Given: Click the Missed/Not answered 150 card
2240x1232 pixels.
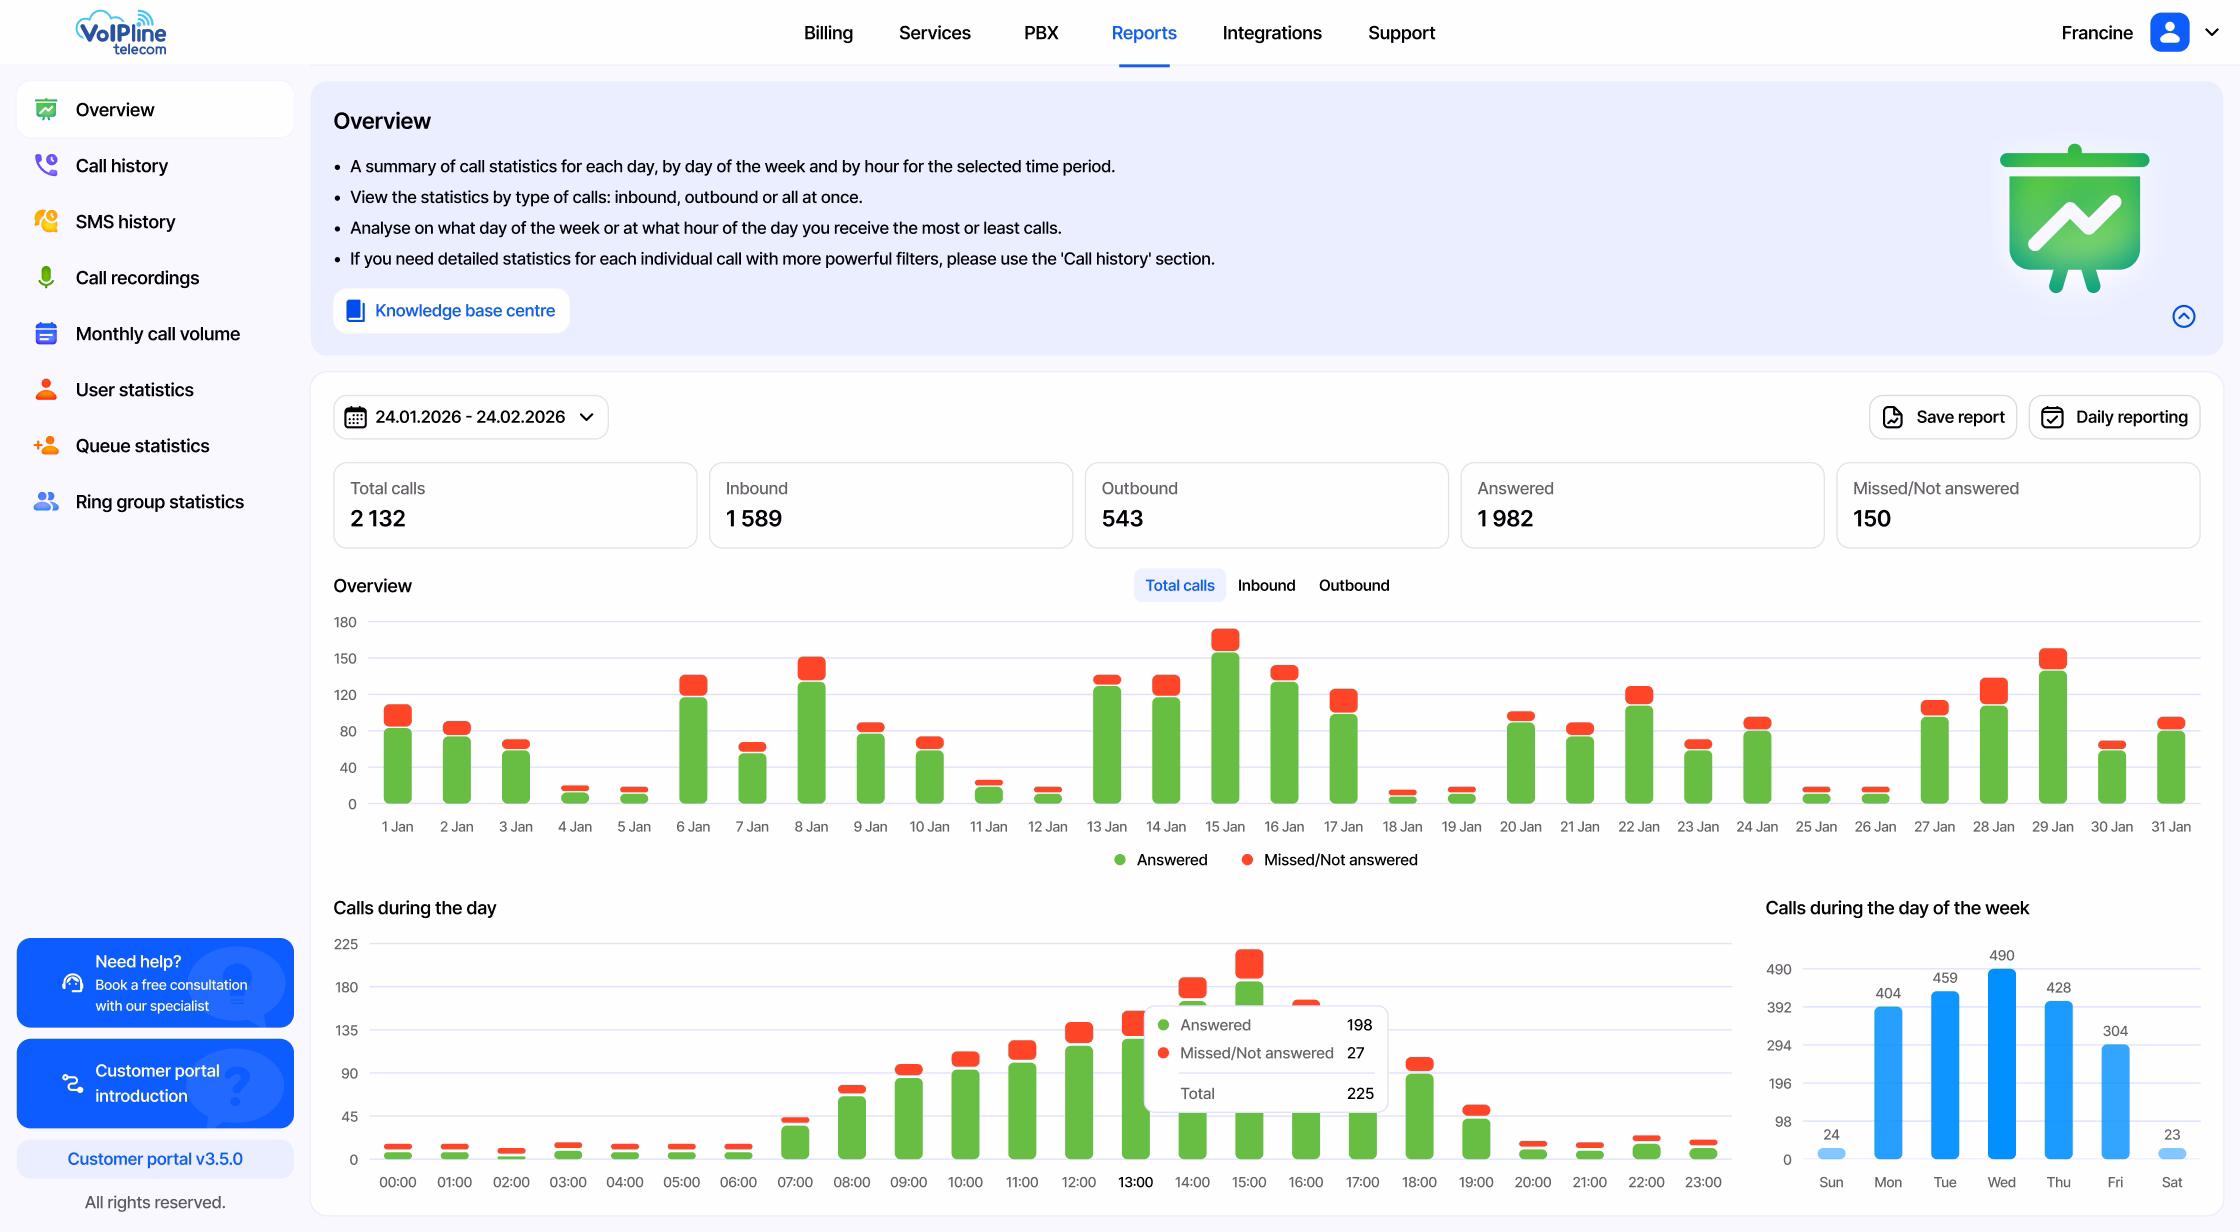Looking at the screenshot, I should (2018, 505).
